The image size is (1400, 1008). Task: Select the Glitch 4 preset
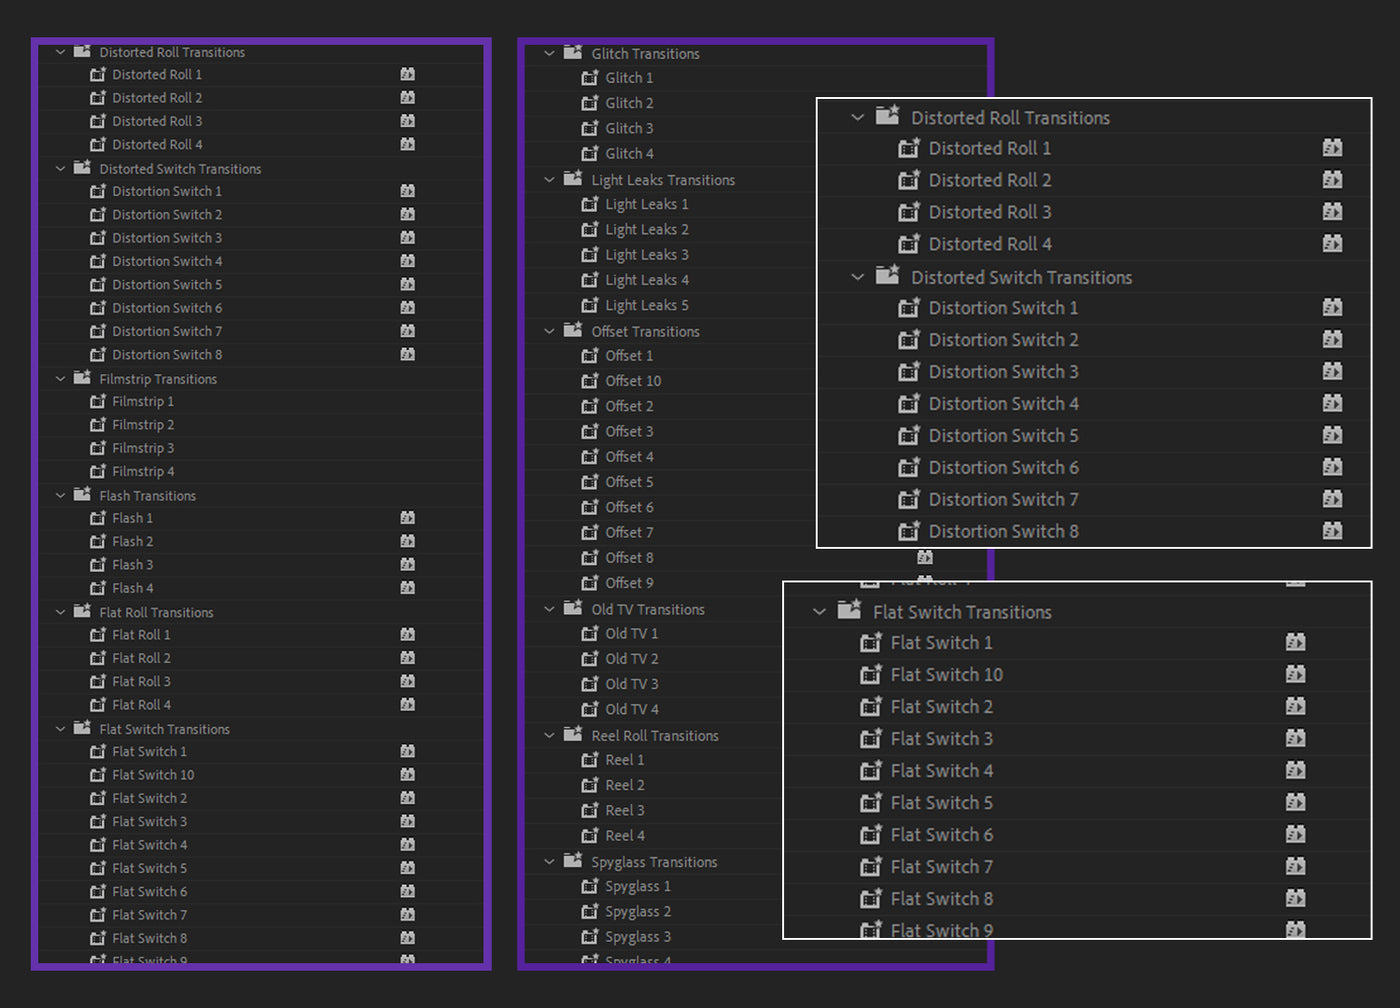629,153
